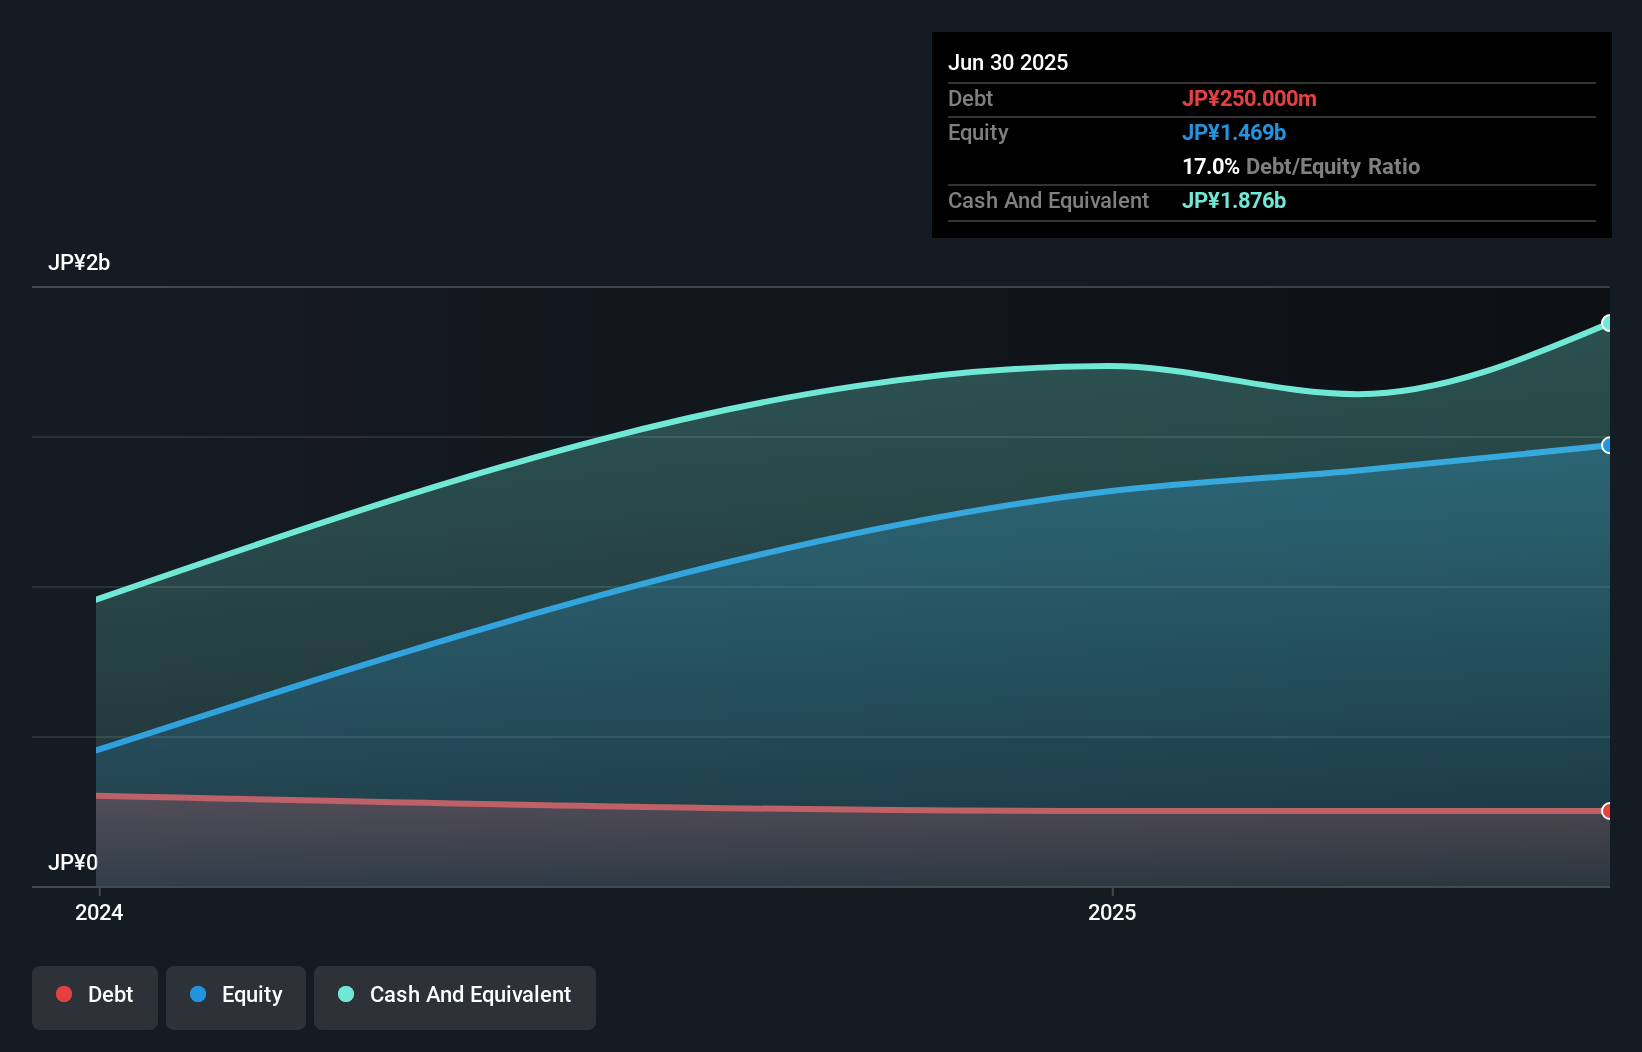Select the Debt data point marker at chart end

1608,811
